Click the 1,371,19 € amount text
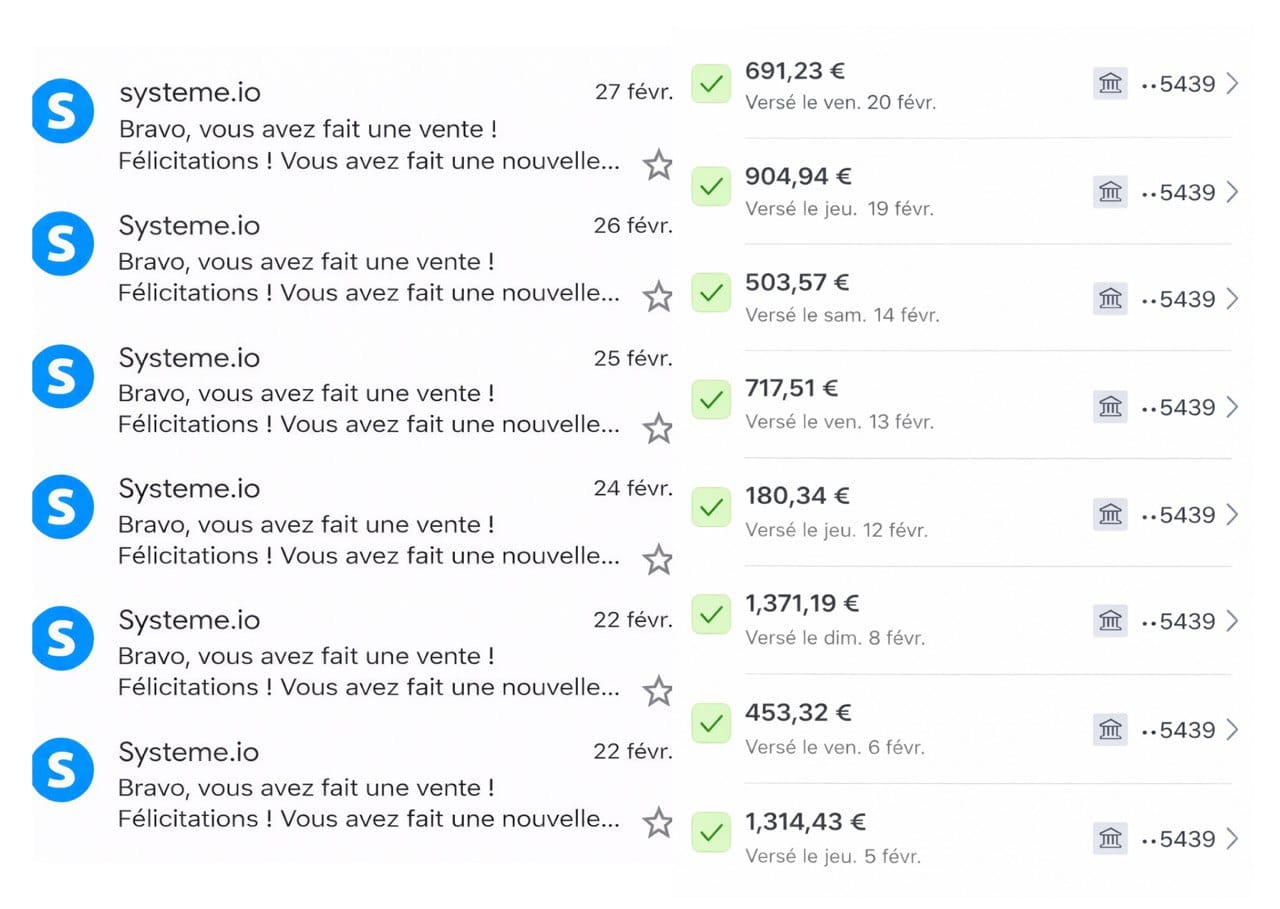This screenshot has width=1280, height=909. click(802, 604)
